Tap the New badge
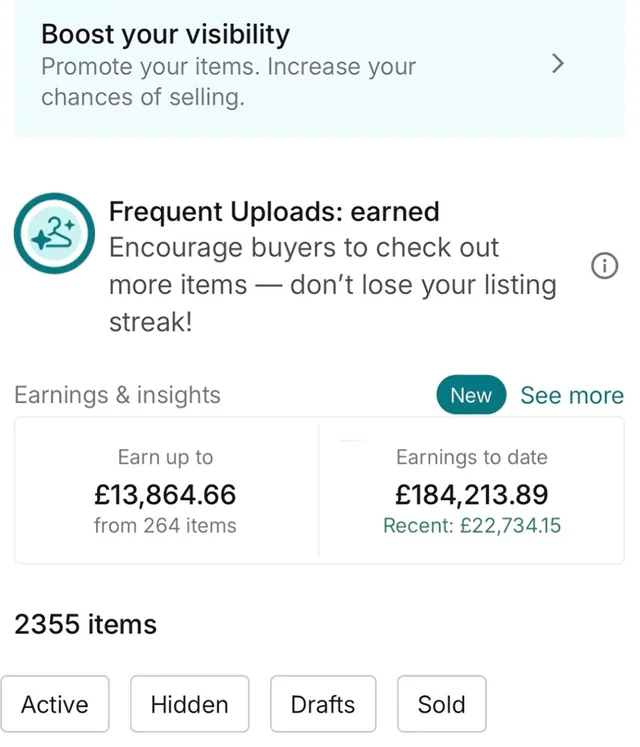Image resolution: width=640 pixels, height=747 pixels. tap(470, 396)
